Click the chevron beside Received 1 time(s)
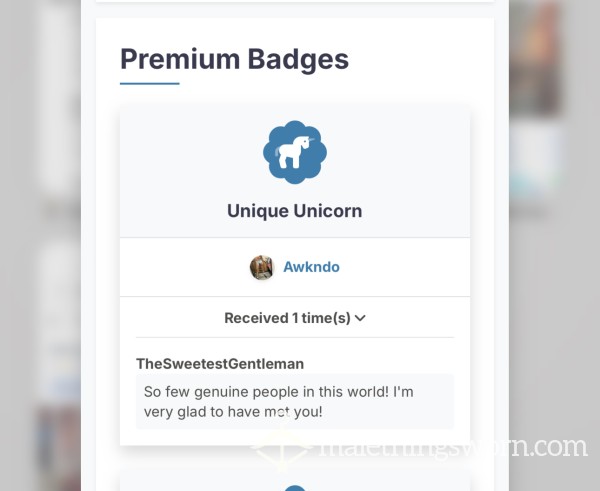This screenshot has height=491, width=600. [x=360, y=318]
